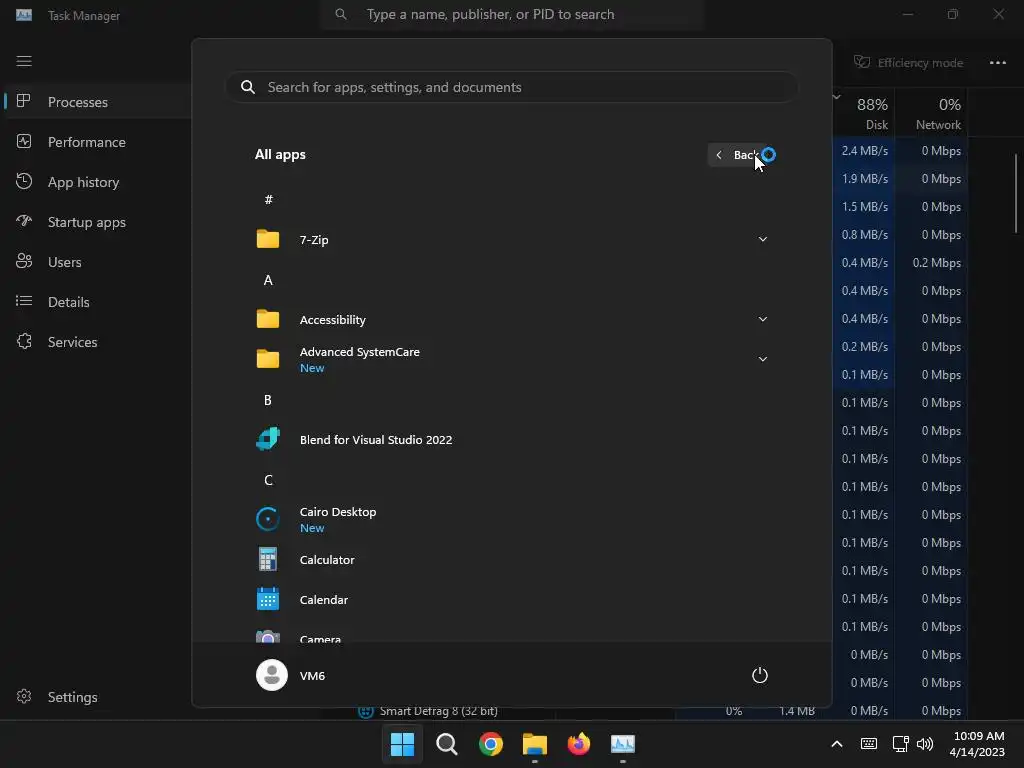Screen dimensions: 1024x768
Task: Expand the 7-Zip folder chevron
Action: (x=763, y=239)
